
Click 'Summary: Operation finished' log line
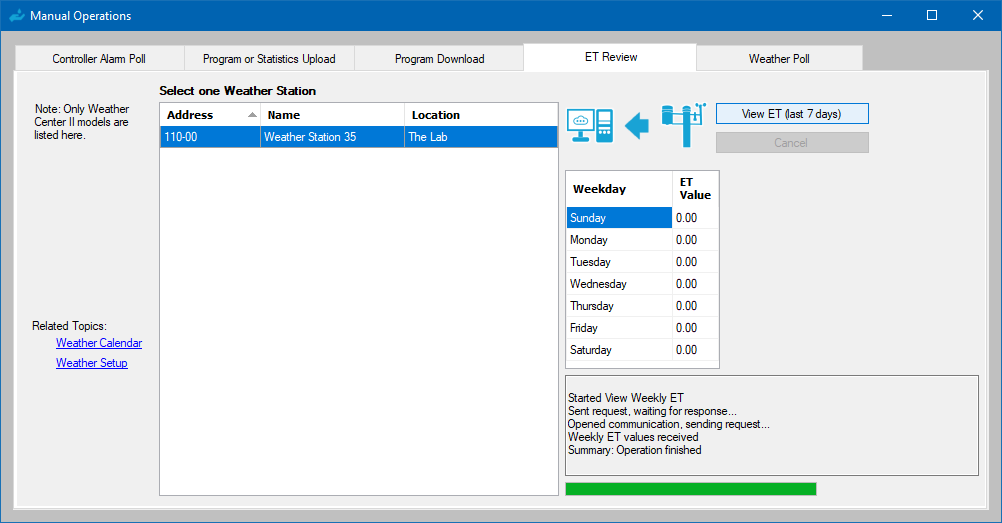[635, 450]
